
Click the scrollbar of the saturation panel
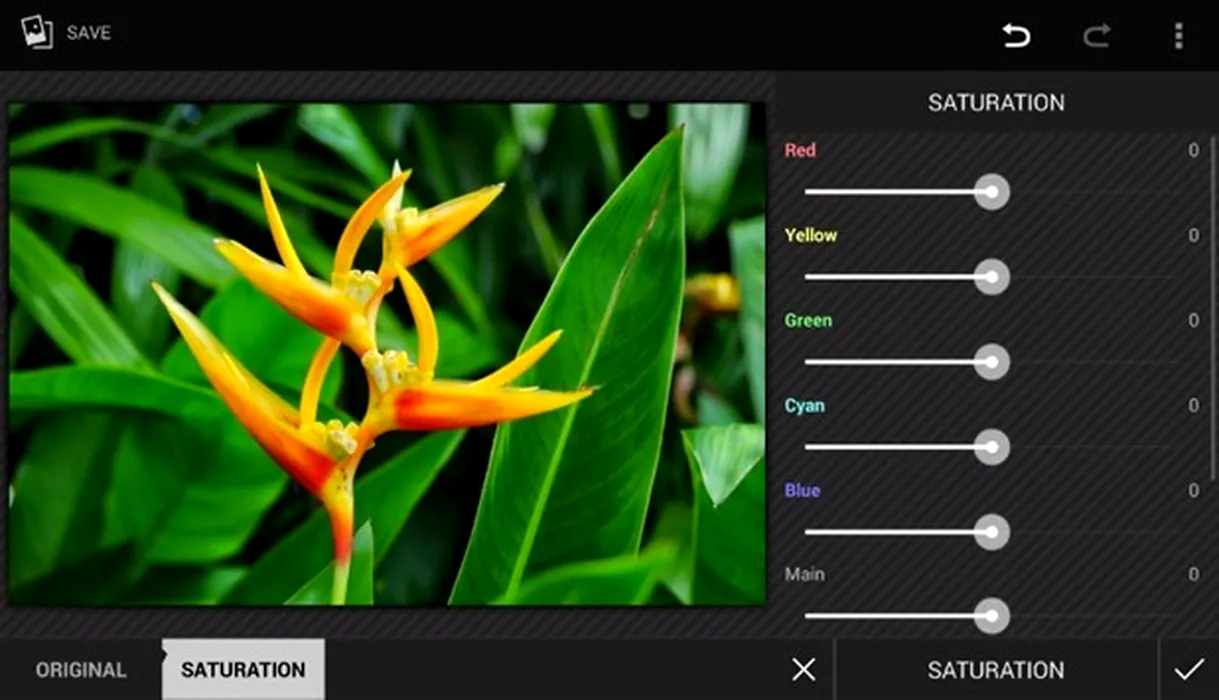pos(1213,300)
